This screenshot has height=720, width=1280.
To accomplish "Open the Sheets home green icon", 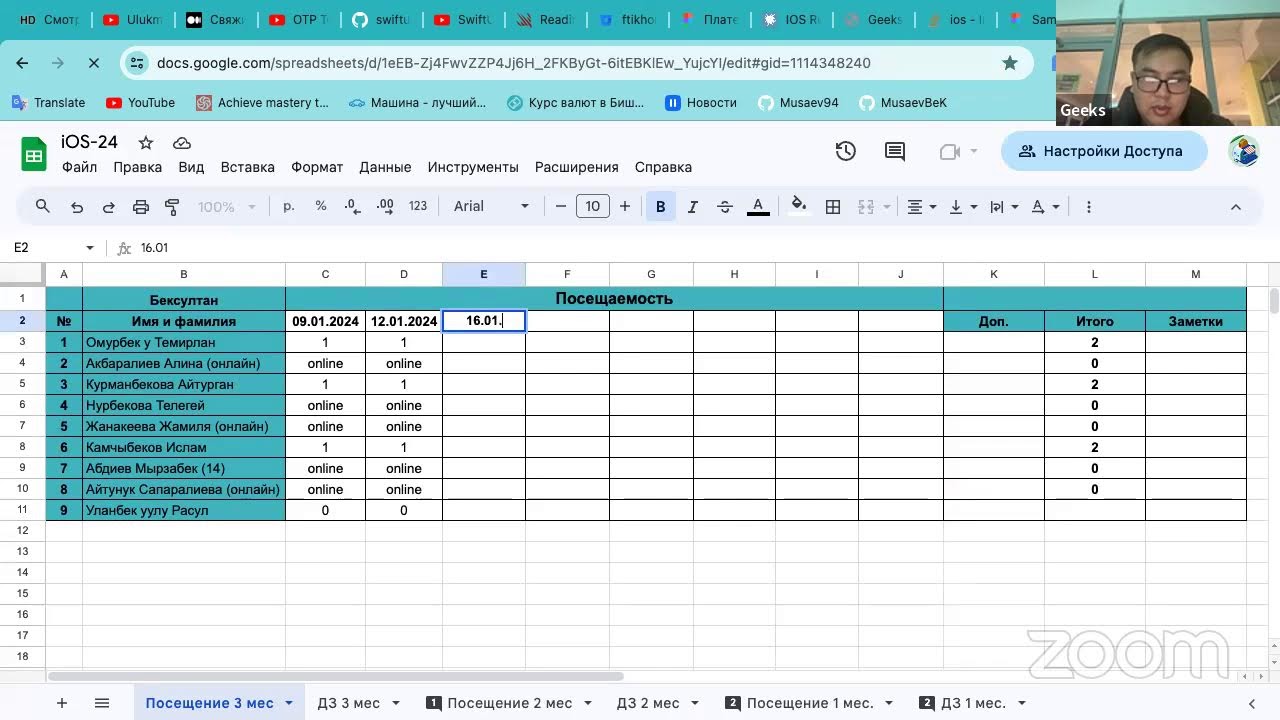I will point(34,154).
